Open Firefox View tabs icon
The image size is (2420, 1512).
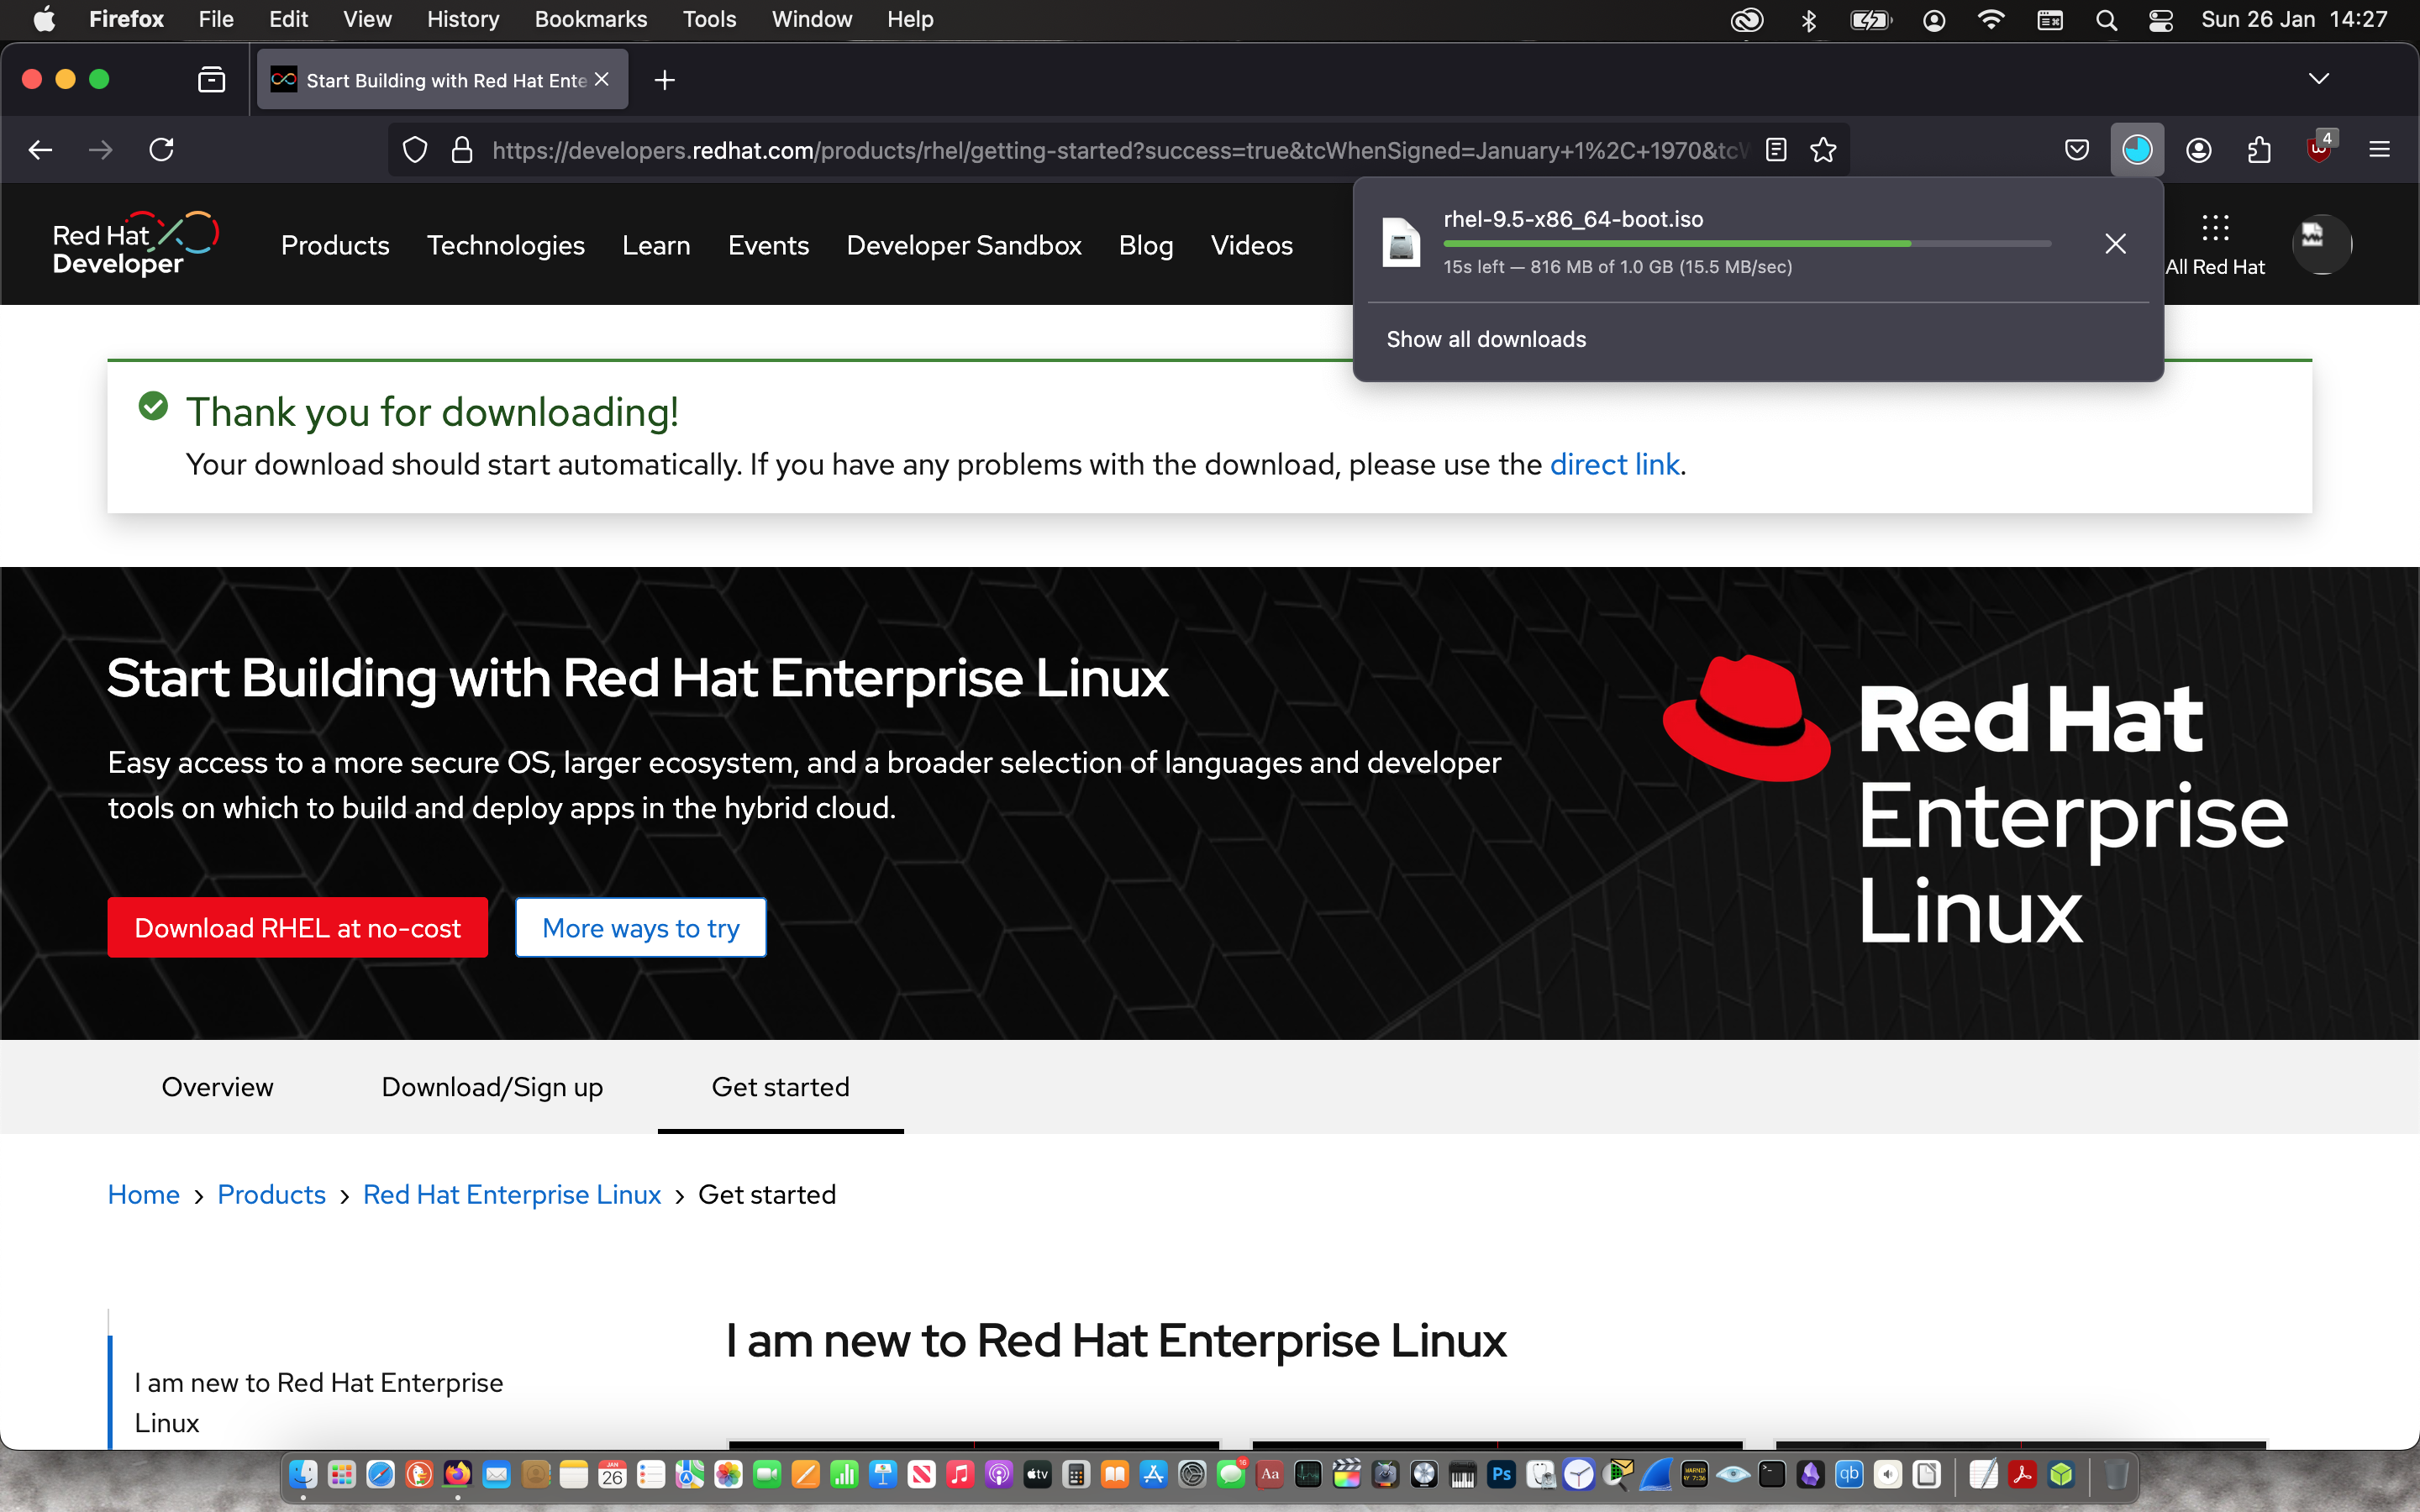(x=211, y=80)
